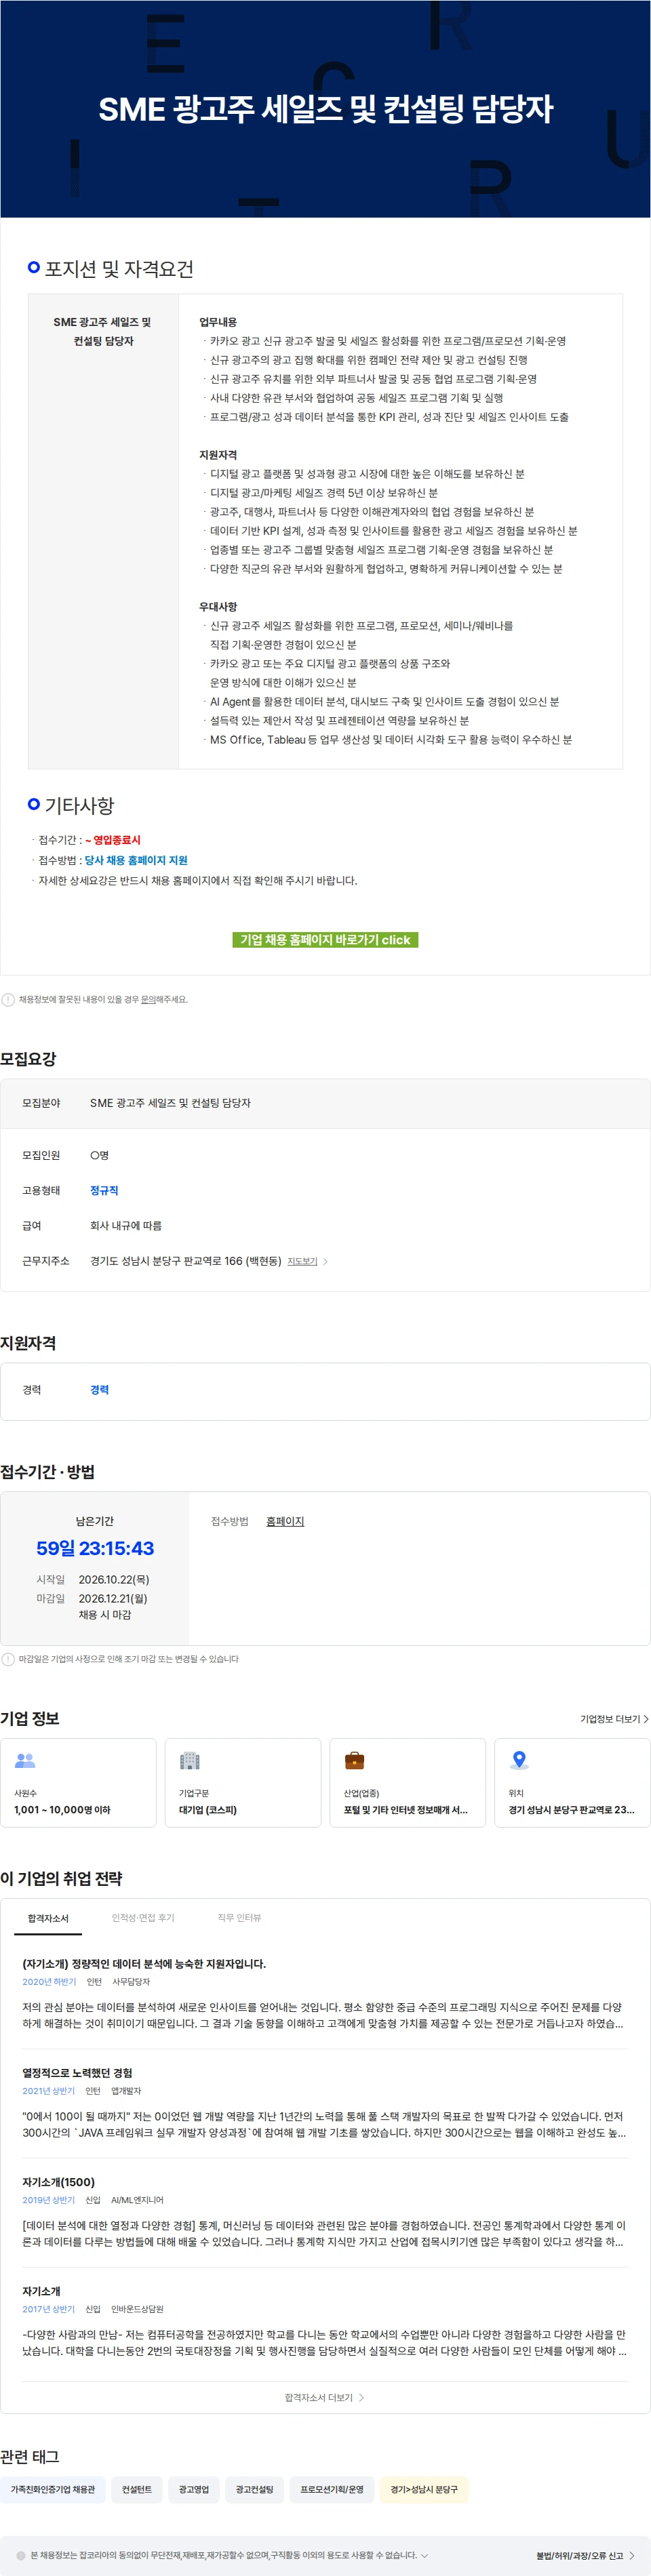Screen dimensions: 651x2576
Task: Open essay 정량적인 데이터 분석에 능숙한 지원자입니다
Action: 144,1963
